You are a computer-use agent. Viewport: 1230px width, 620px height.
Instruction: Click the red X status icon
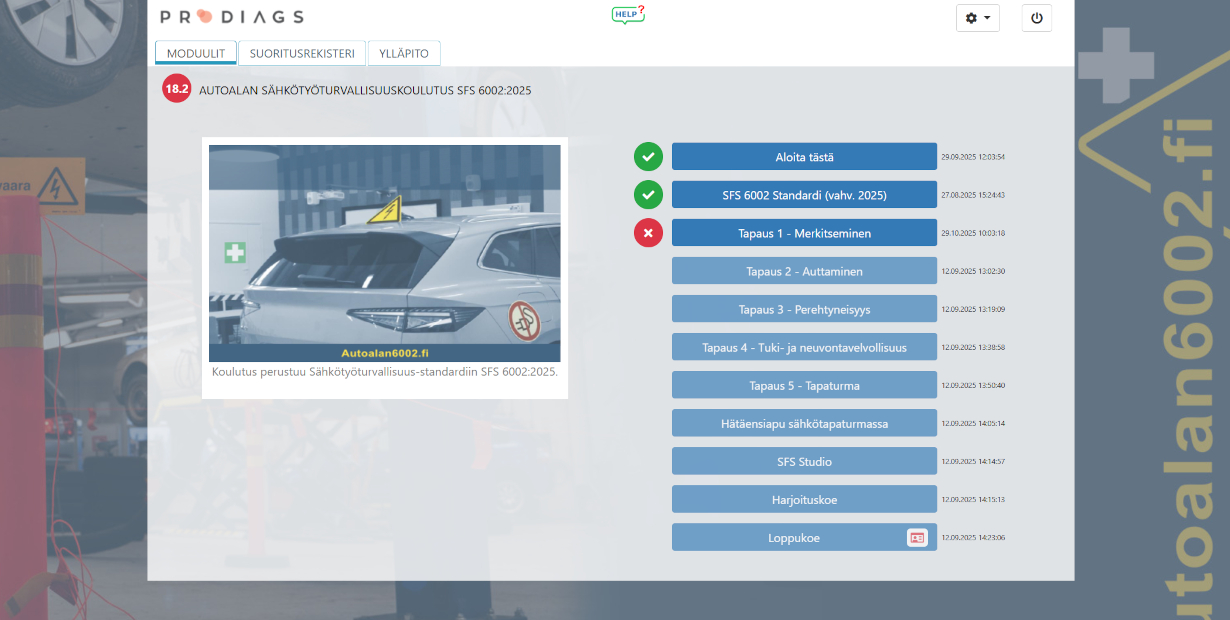(x=649, y=233)
